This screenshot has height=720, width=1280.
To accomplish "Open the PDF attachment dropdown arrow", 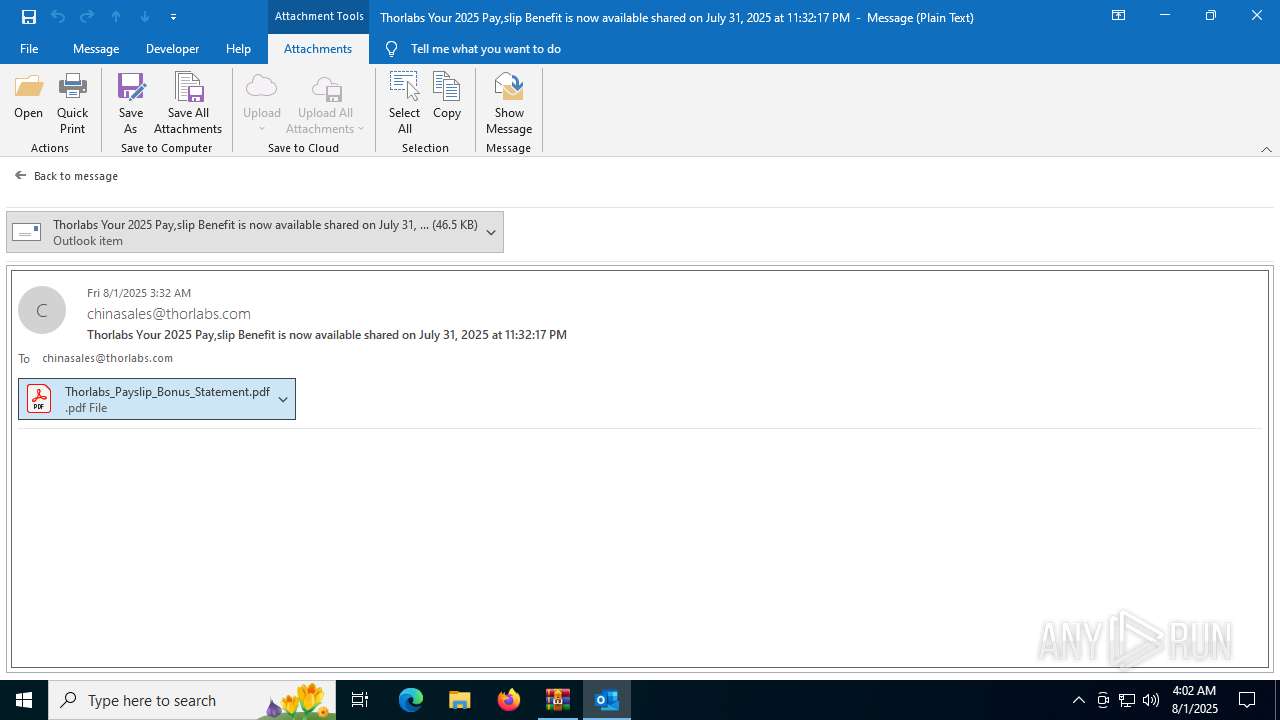I will click(x=283, y=399).
